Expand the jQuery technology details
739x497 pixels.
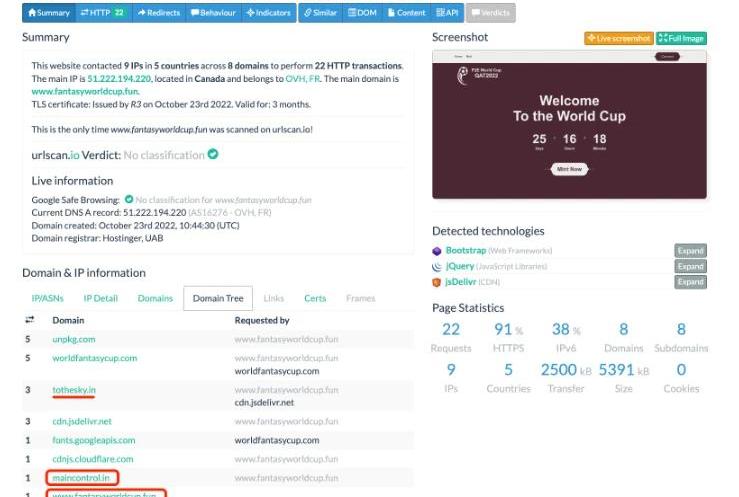690,267
